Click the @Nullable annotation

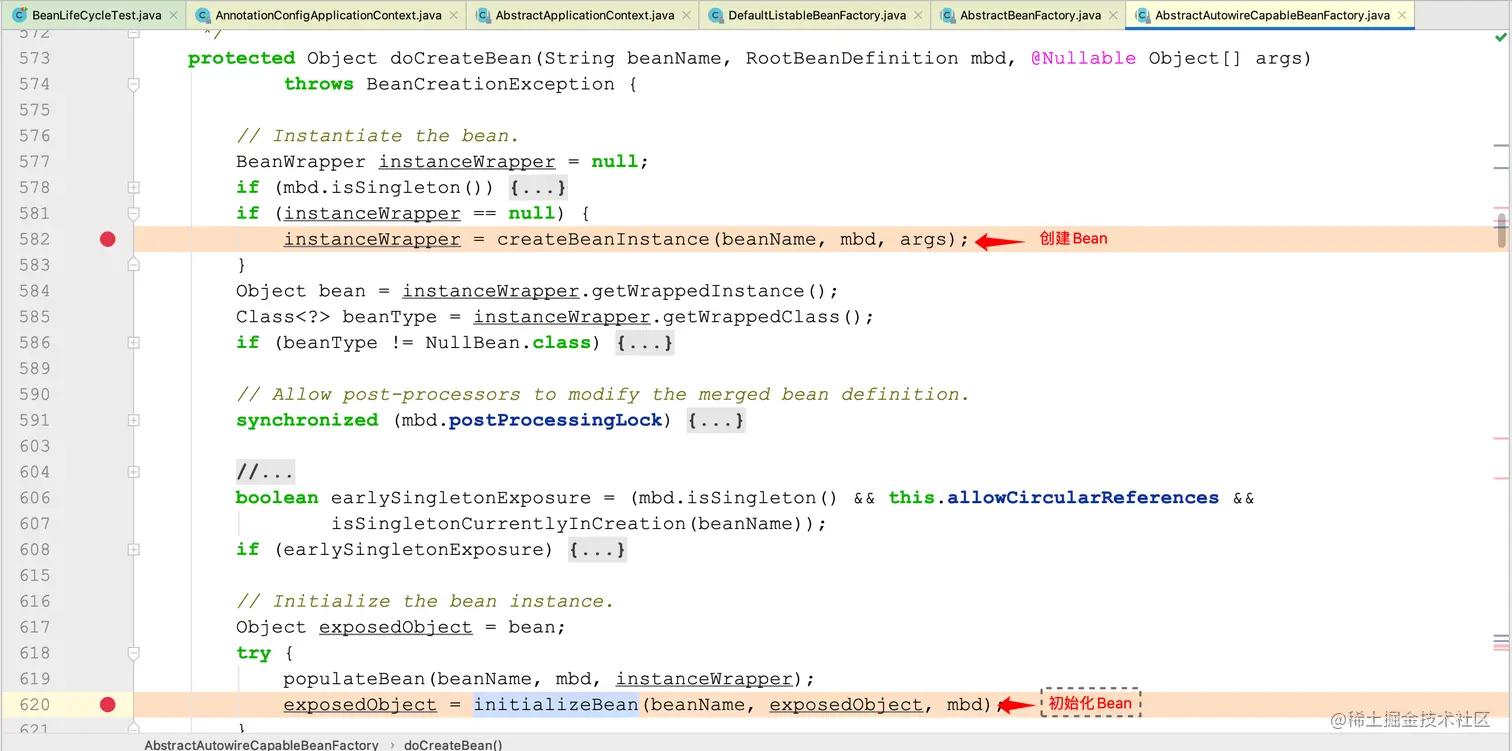pyautogui.click(x=1084, y=59)
